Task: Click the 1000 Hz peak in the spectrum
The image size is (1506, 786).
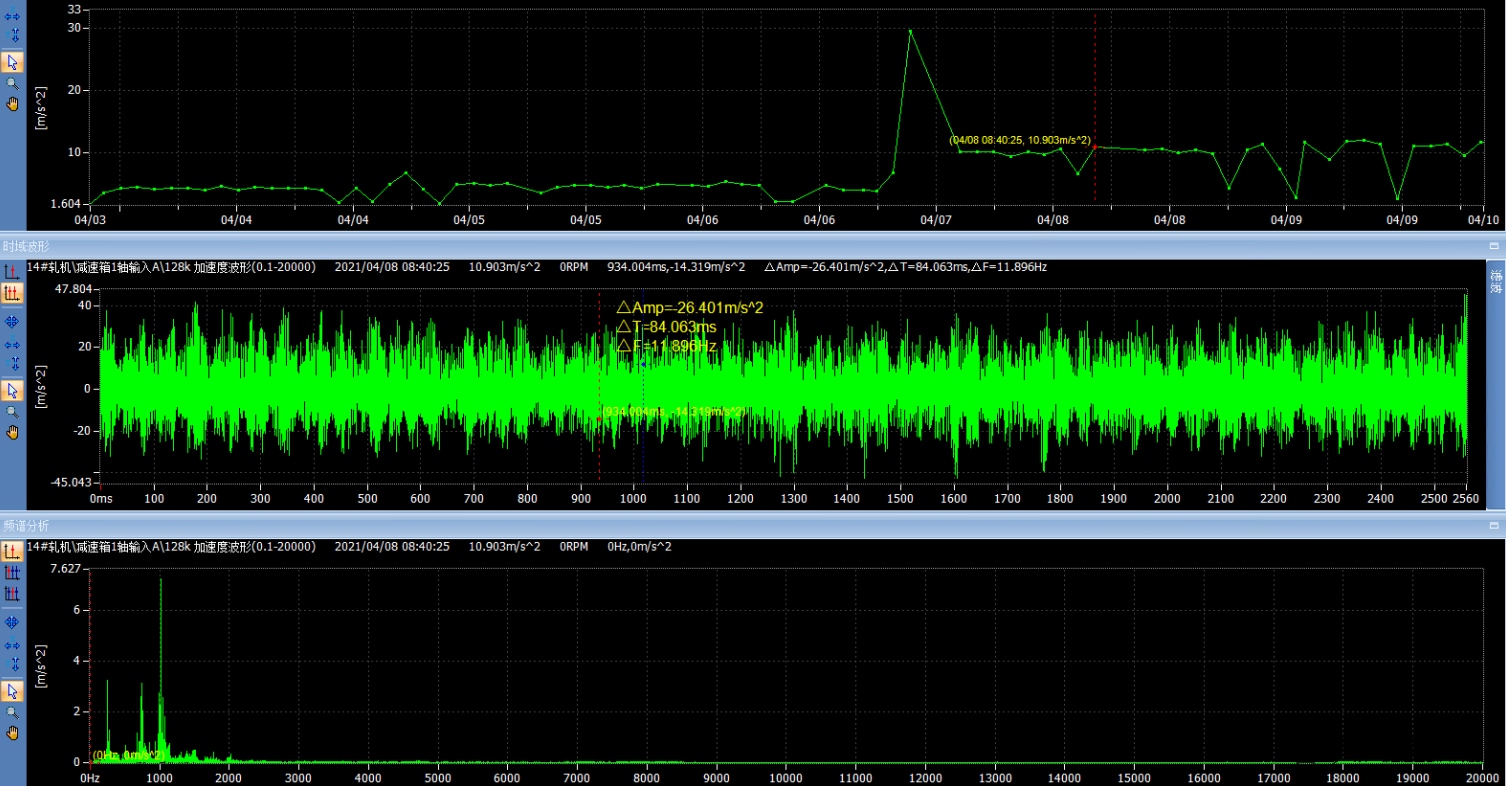Action: [x=161, y=582]
